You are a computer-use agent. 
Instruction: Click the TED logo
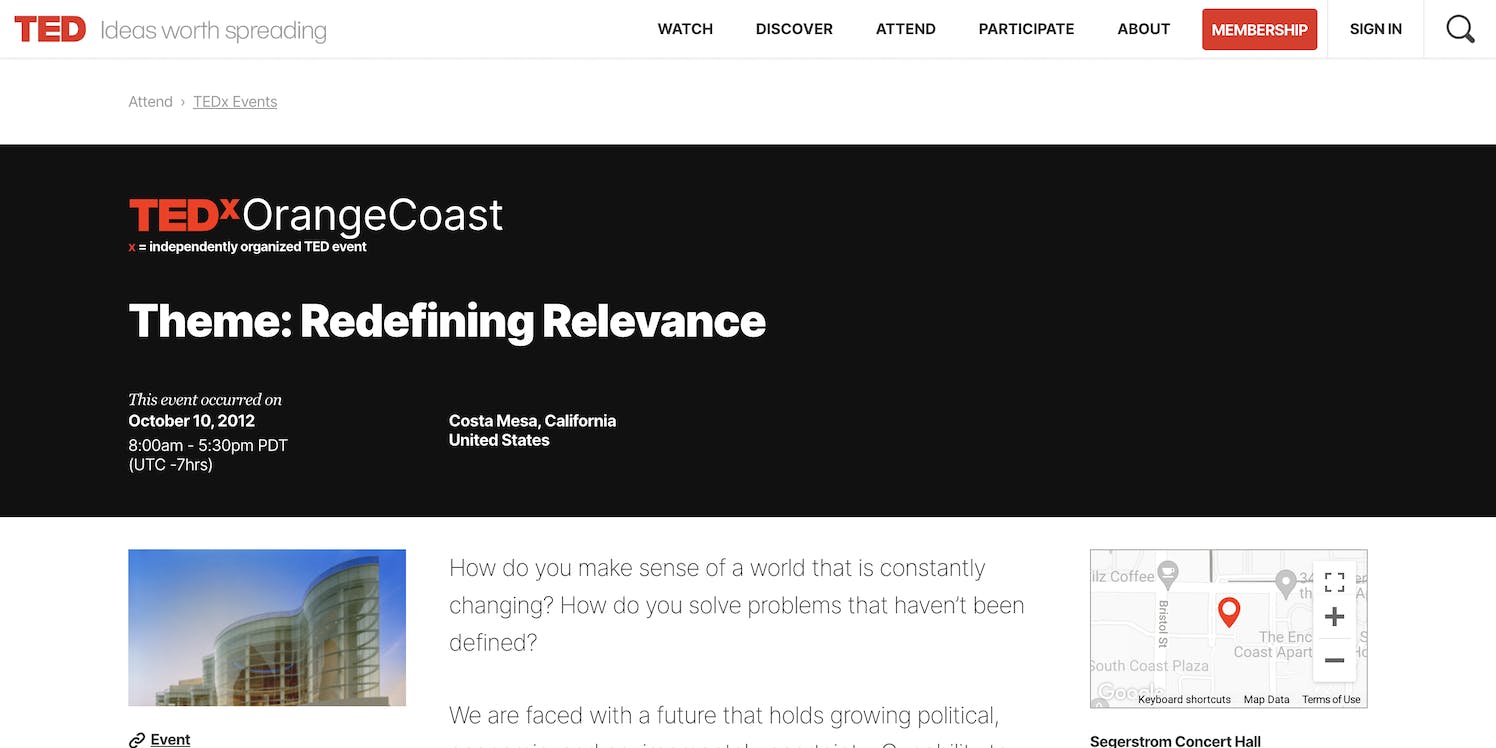(x=50, y=29)
